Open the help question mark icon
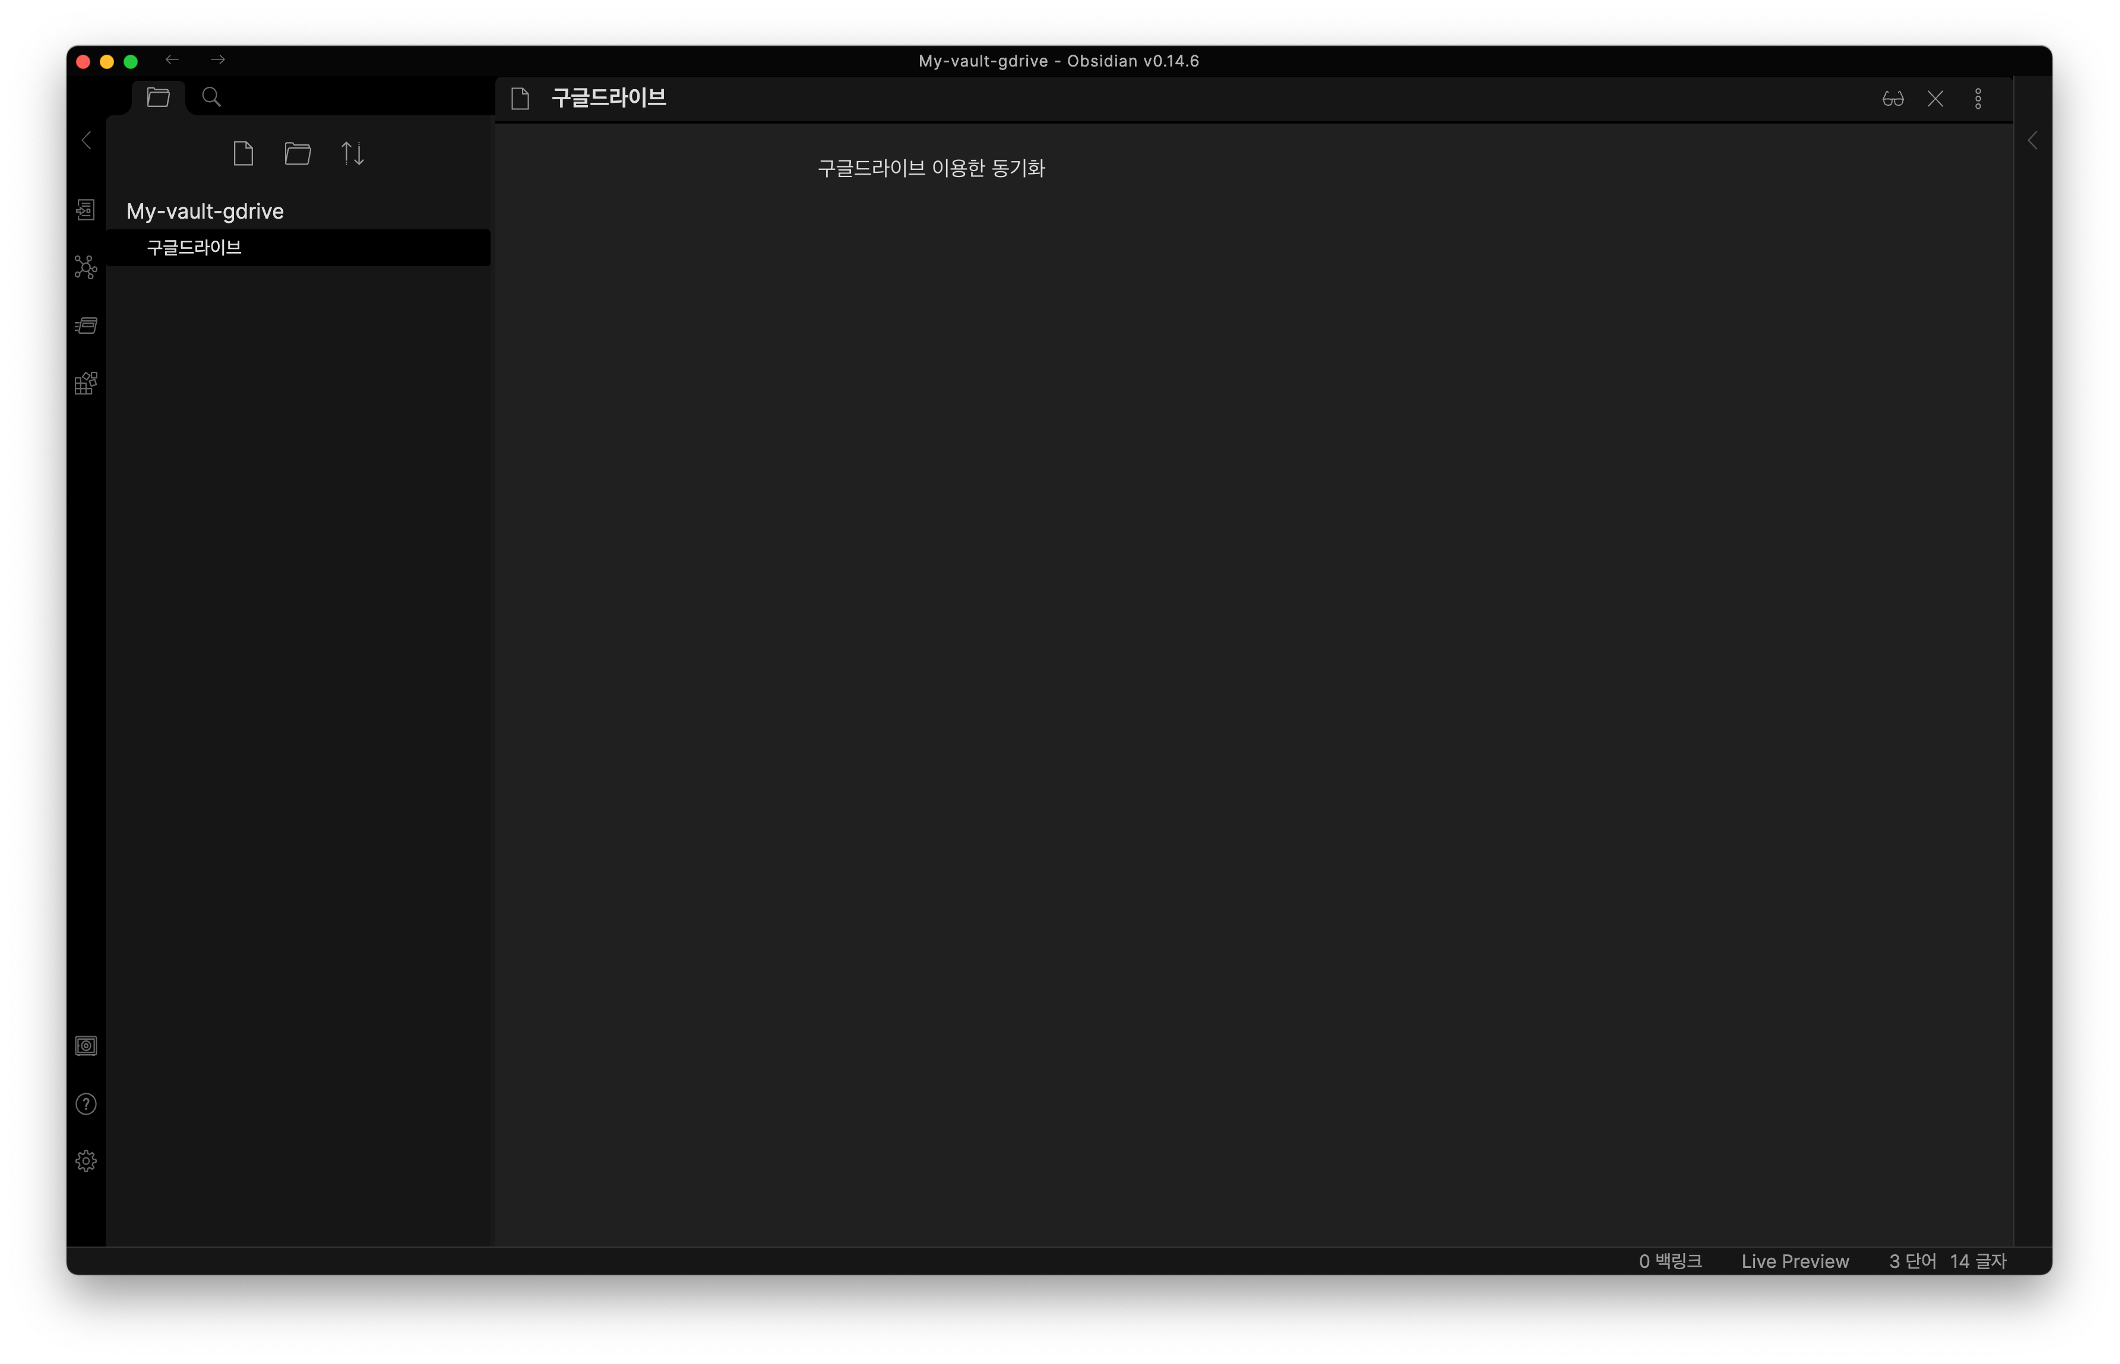The image size is (2120, 1364). coord(86,1104)
